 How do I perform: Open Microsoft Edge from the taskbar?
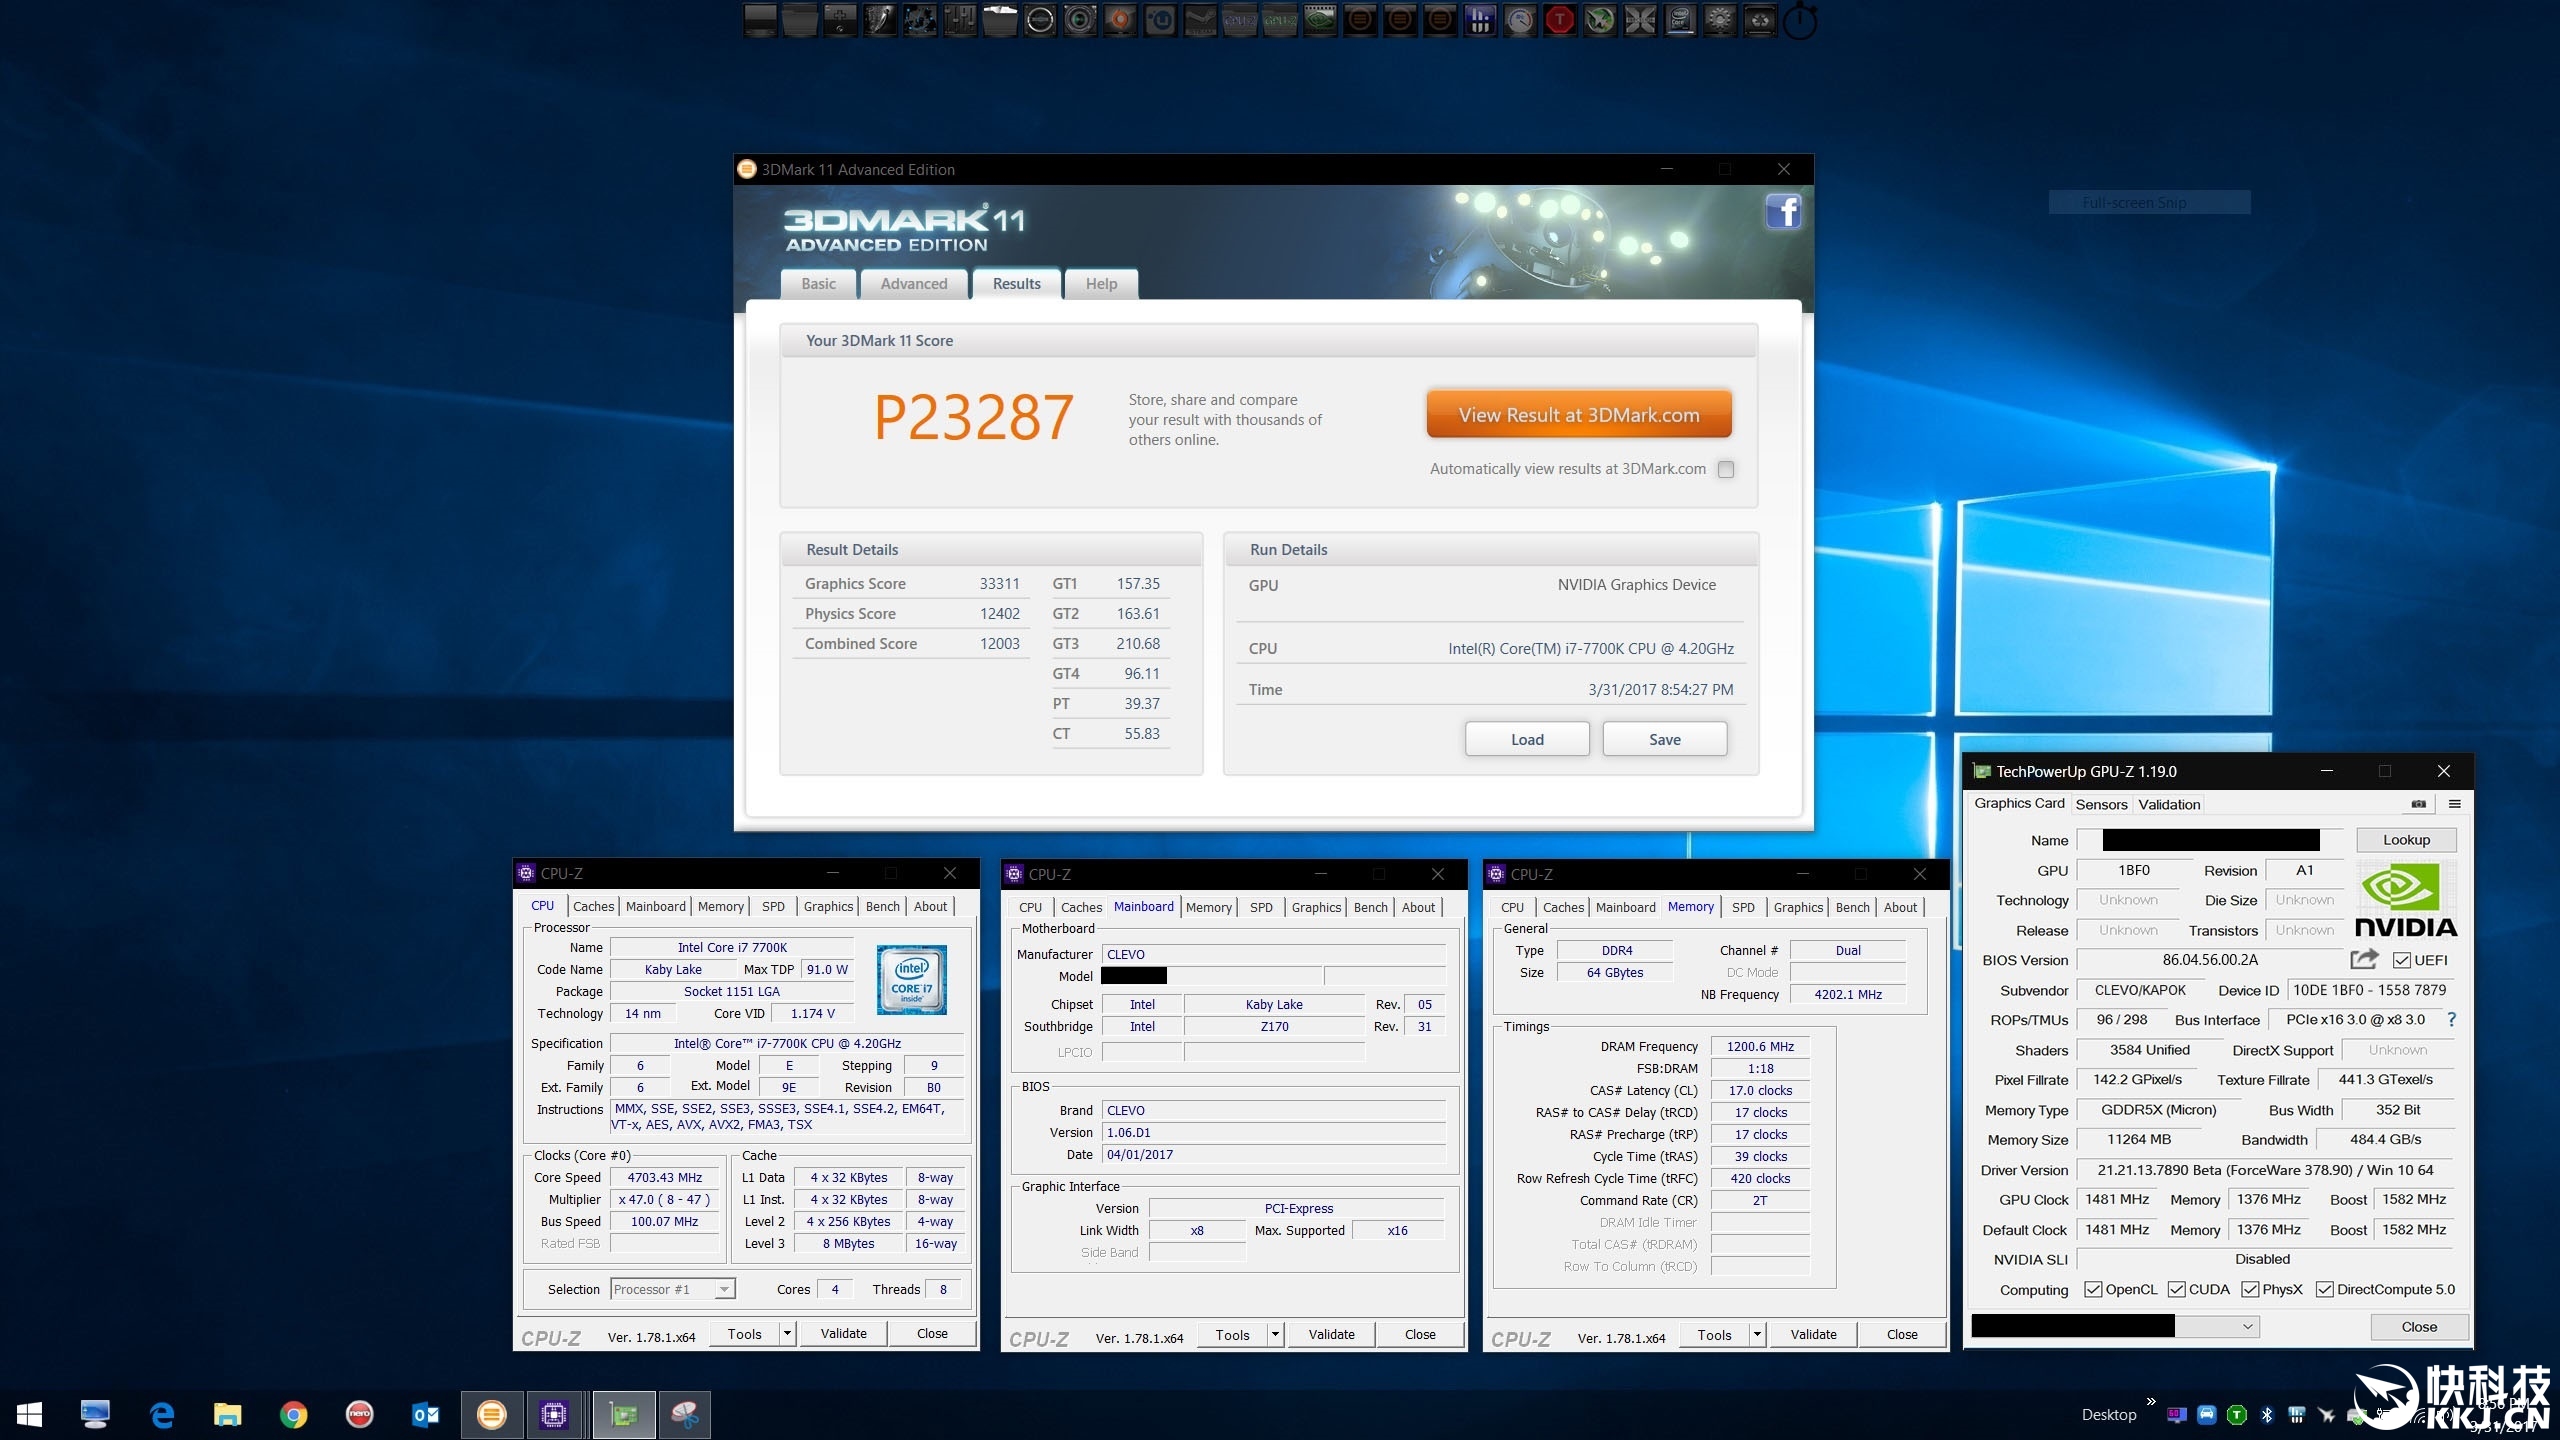point(161,1414)
